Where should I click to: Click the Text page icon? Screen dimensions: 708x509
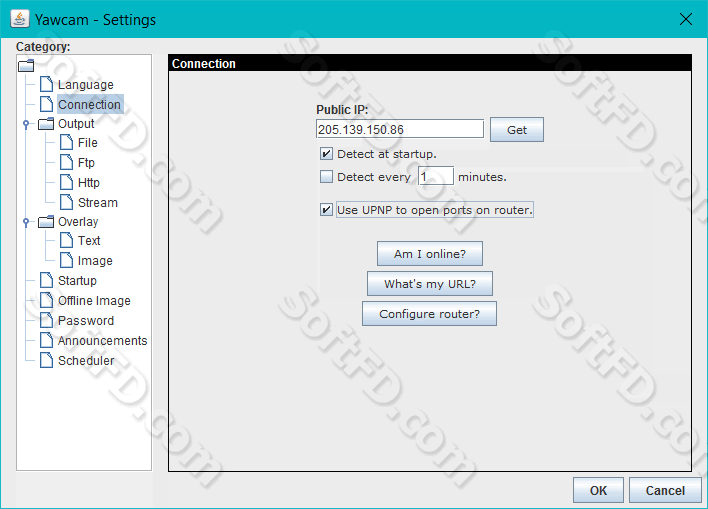[66, 240]
